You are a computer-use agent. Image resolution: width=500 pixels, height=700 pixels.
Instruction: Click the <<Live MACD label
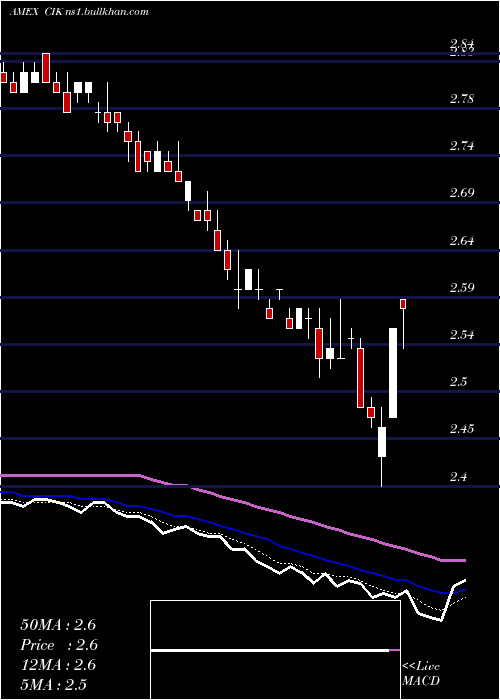point(421,674)
